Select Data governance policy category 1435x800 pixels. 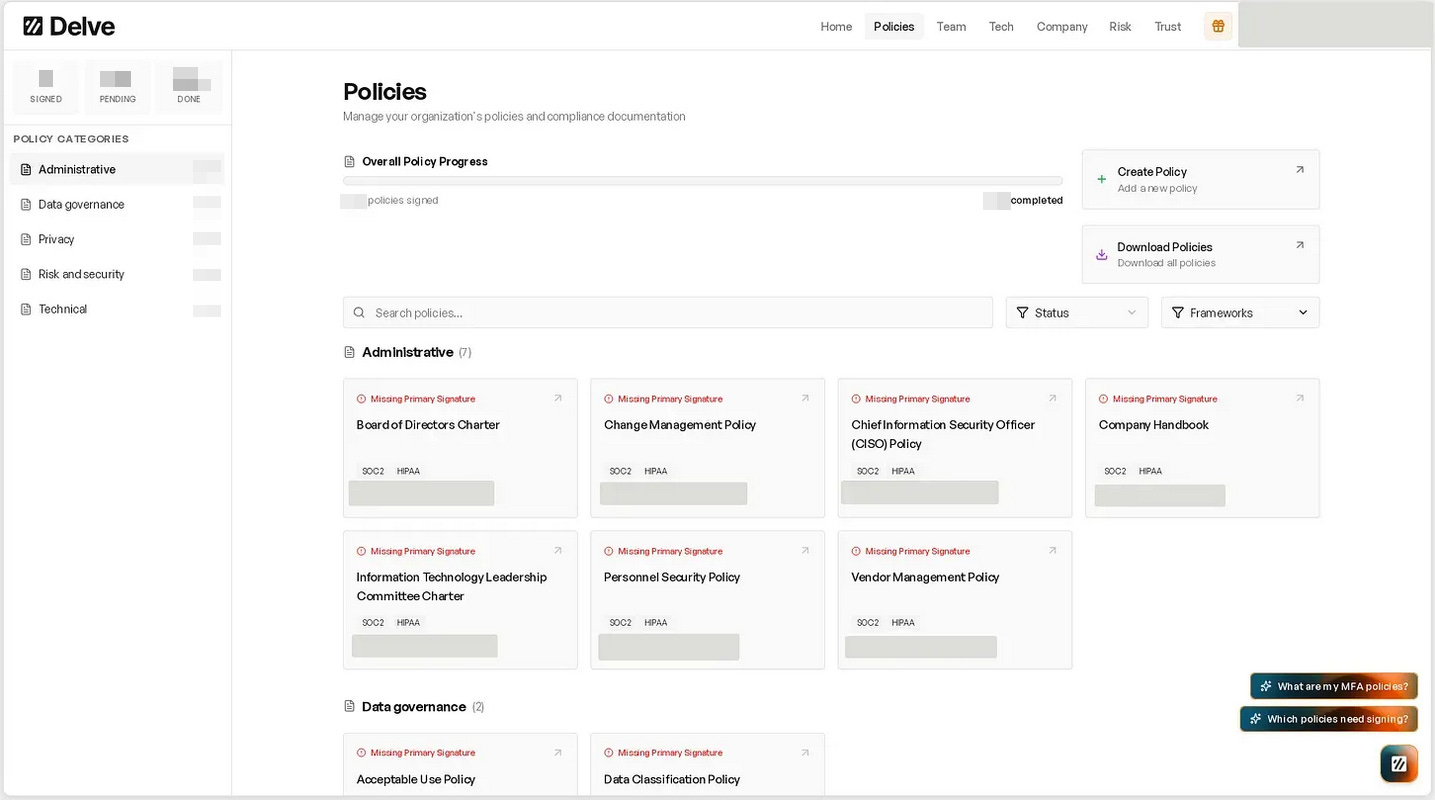point(117,205)
